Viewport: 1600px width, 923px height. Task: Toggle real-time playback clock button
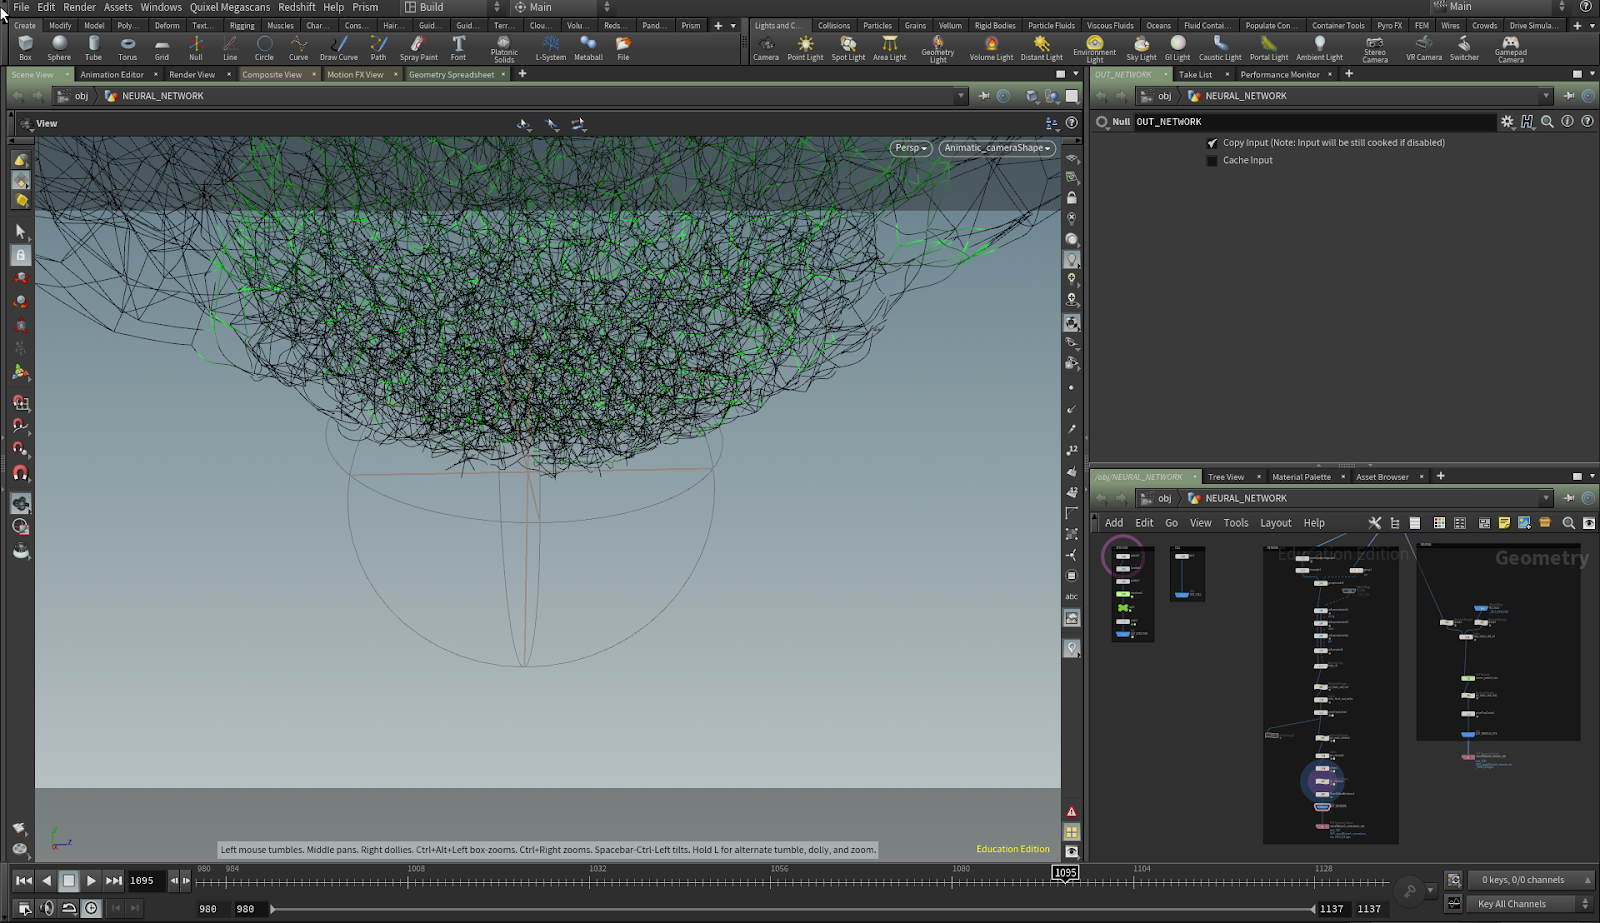coord(91,908)
